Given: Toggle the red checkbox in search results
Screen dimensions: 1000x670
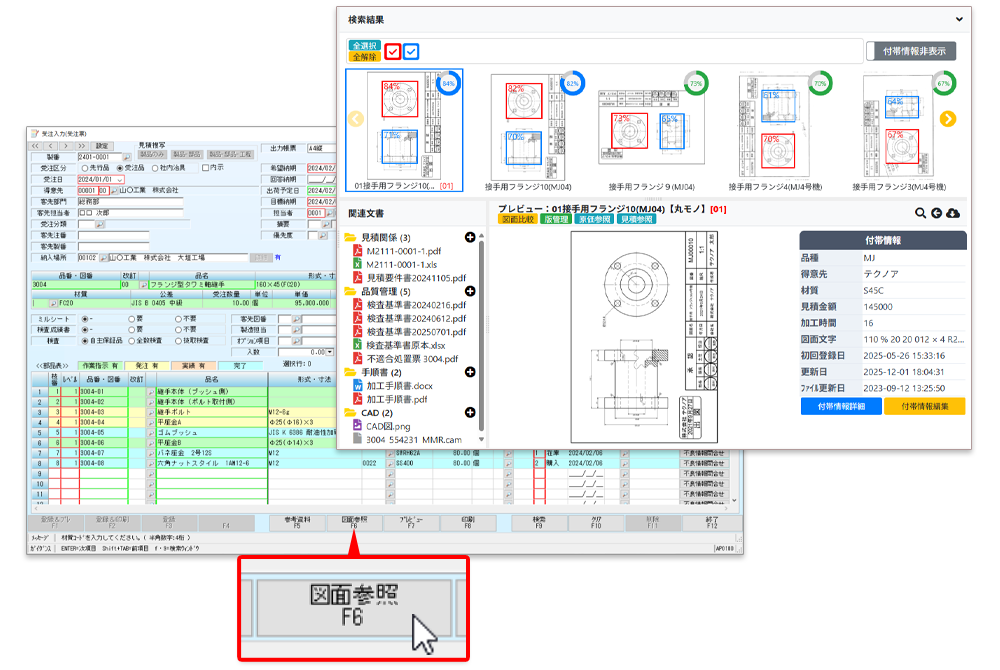Looking at the screenshot, I should (392, 51).
